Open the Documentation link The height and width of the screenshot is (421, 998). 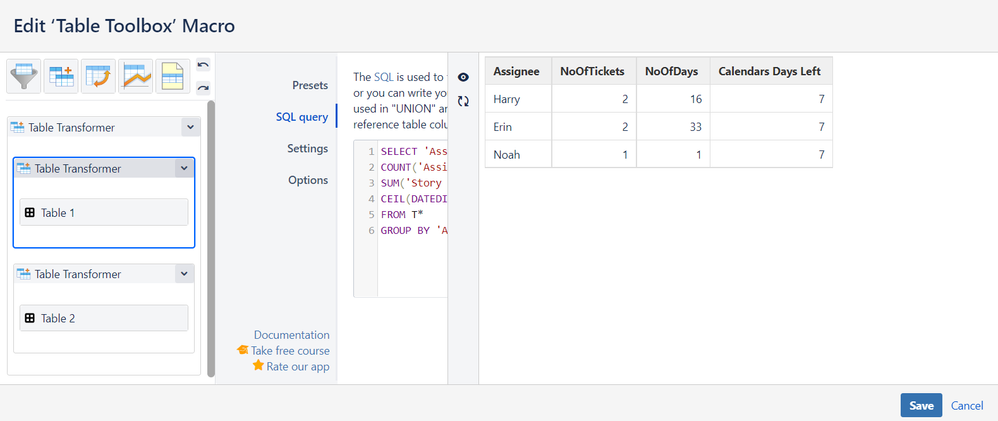(x=291, y=335)
